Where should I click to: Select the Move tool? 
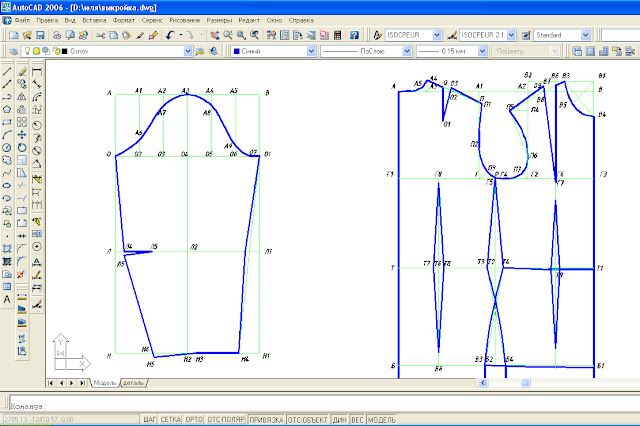click(22, 135)
